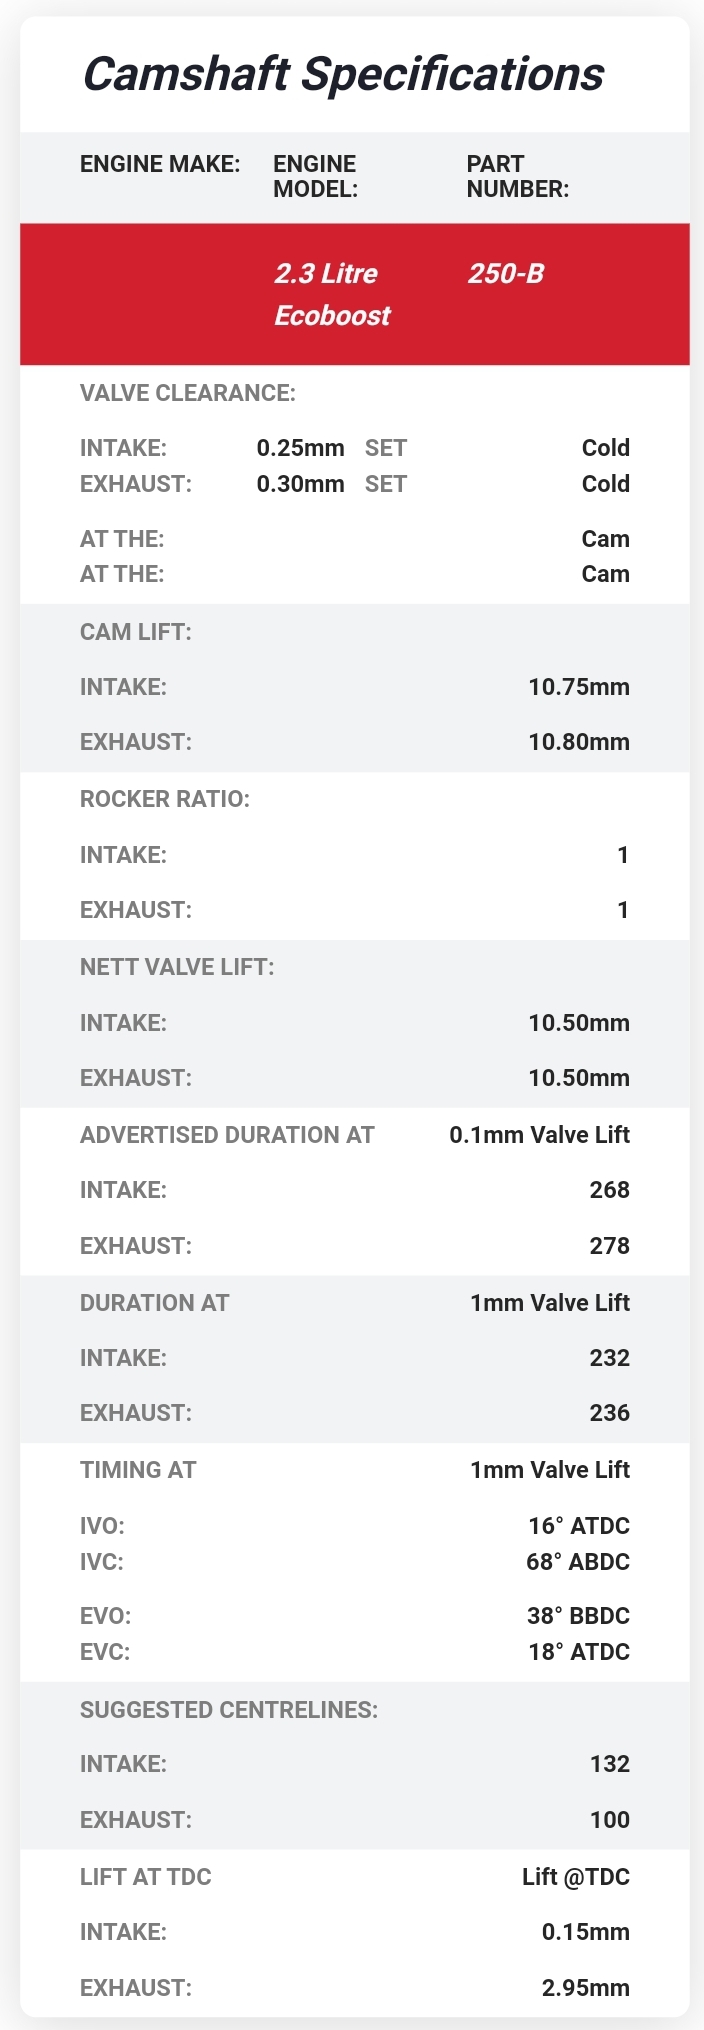Select the exhaust duration value "236"
The height and width of the screenshot is (2030, 704).
point(609,1413)
